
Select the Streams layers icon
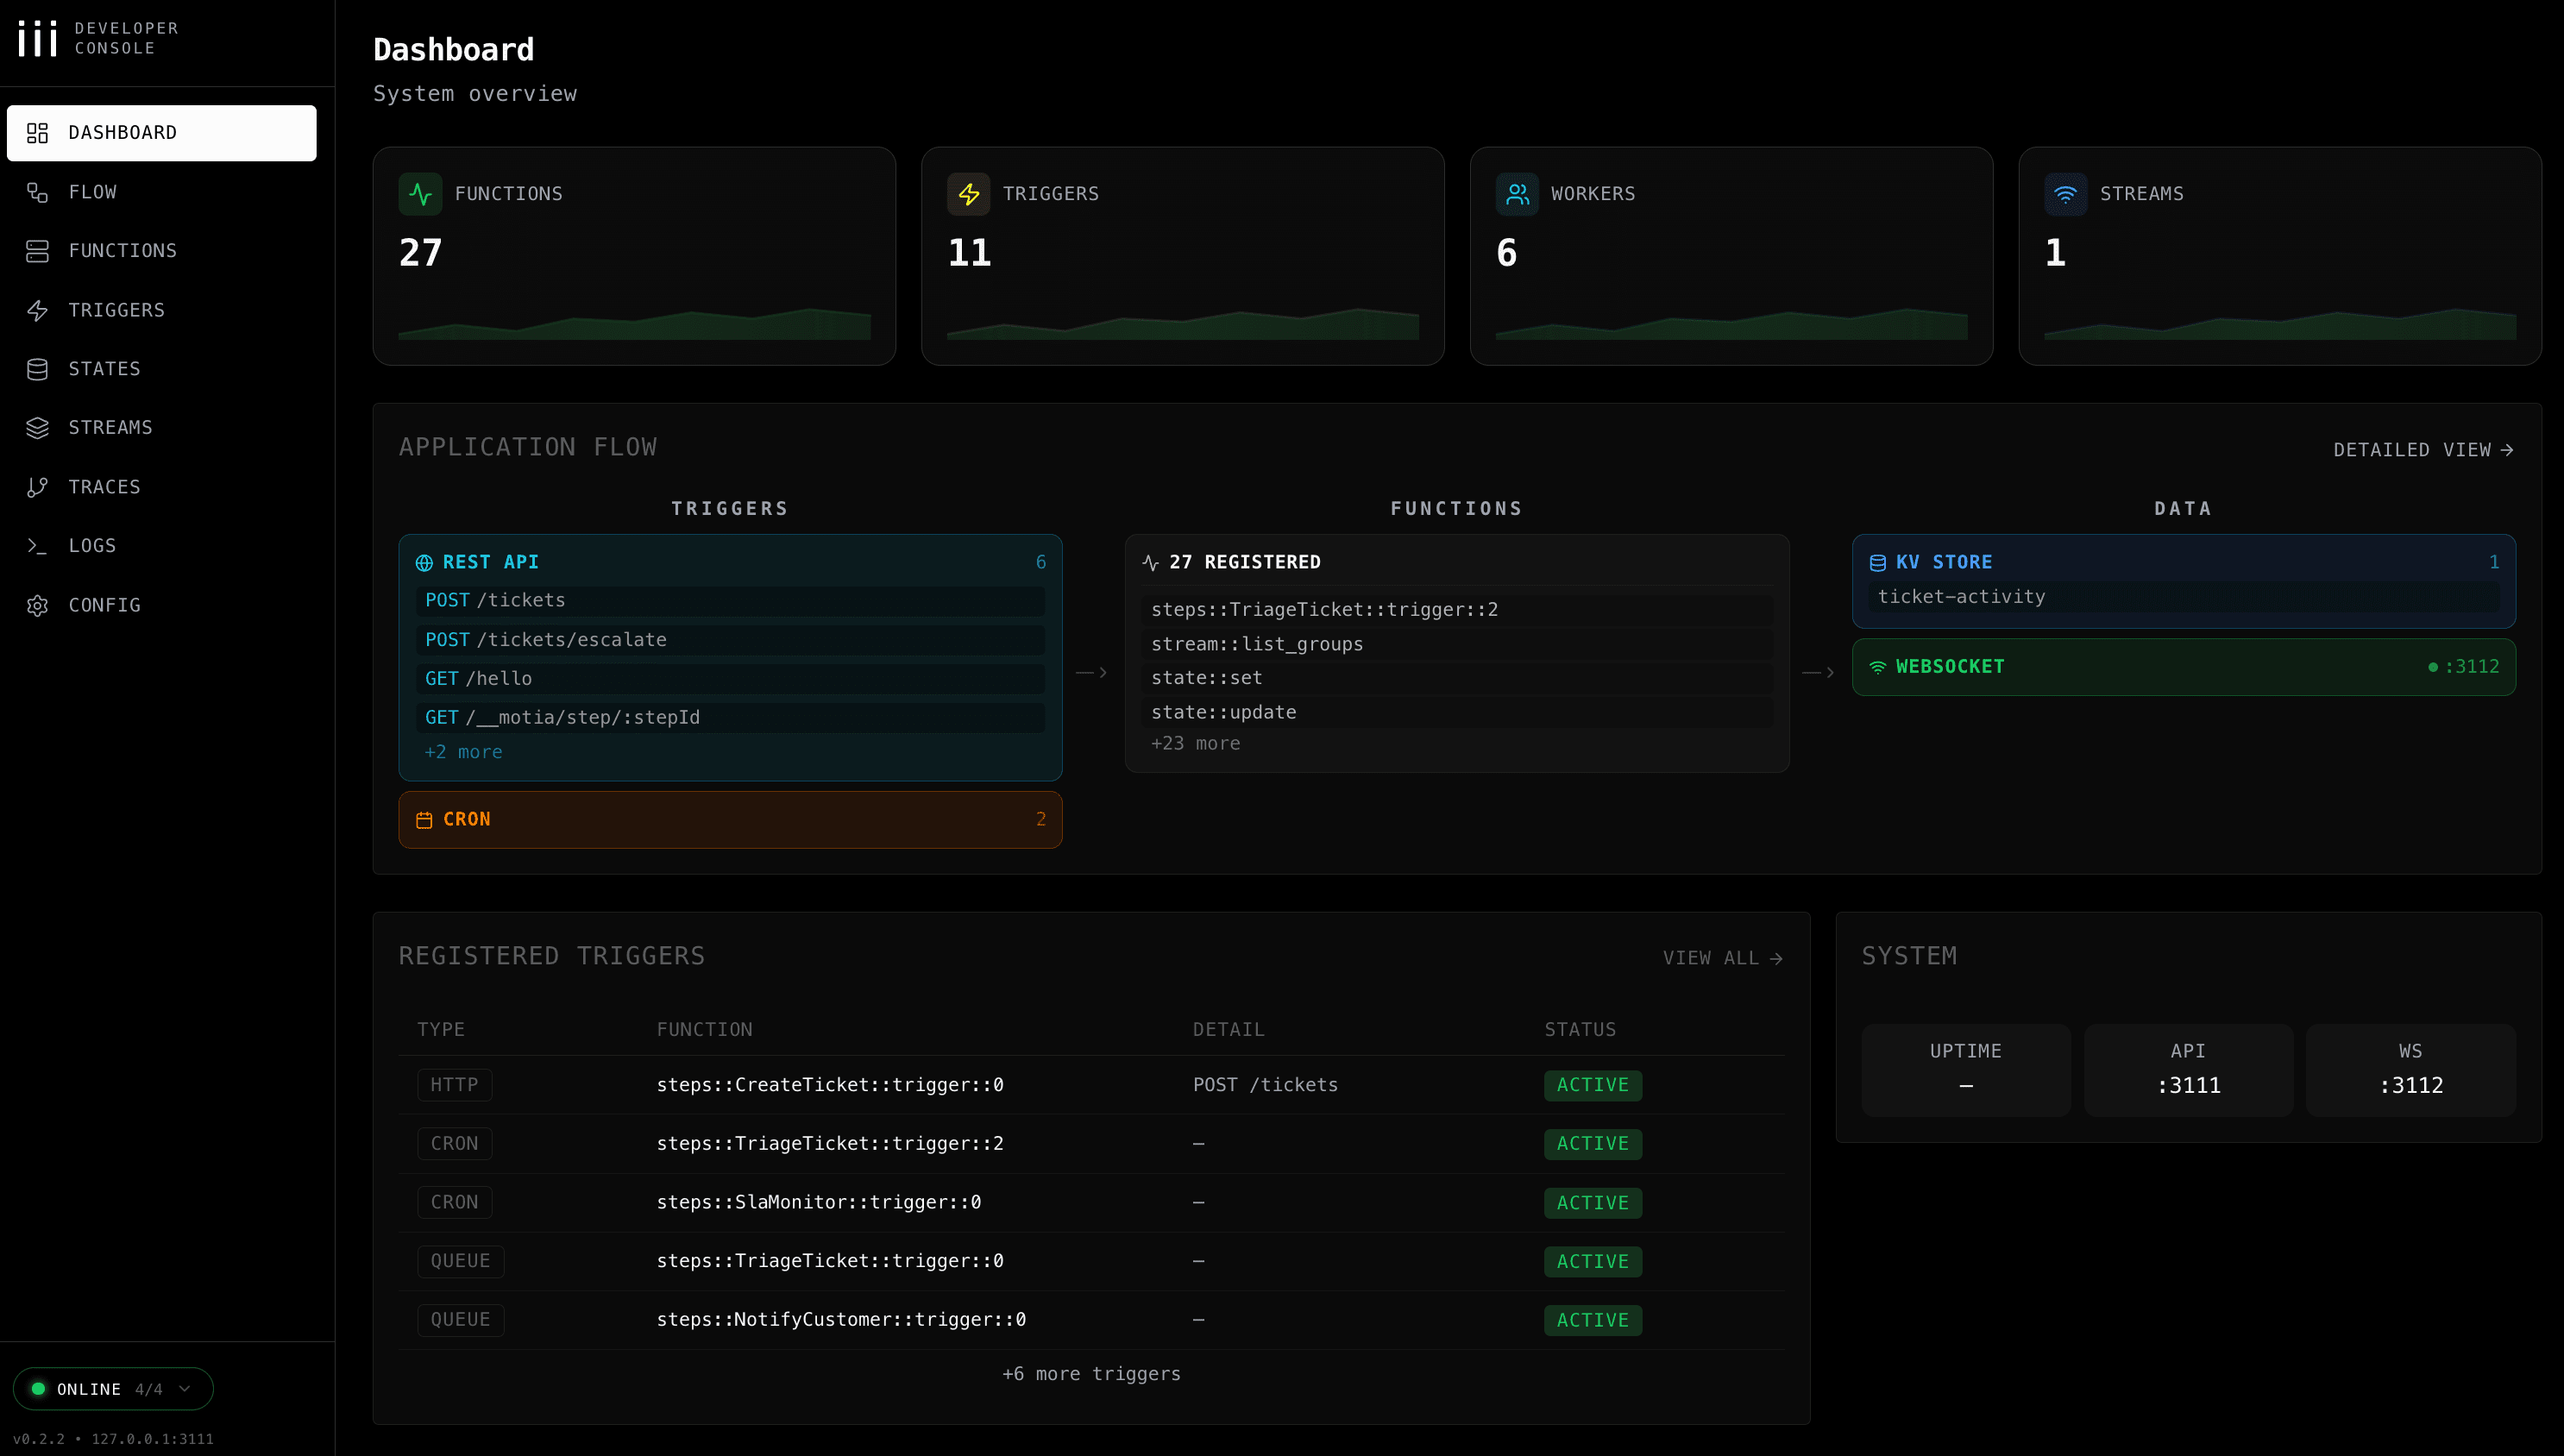pos(38,428)
